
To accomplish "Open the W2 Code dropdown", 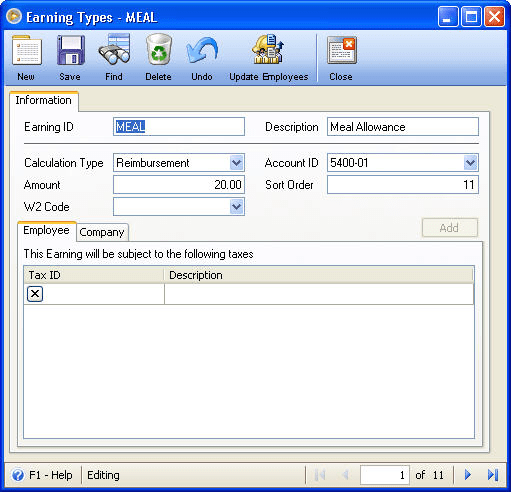I will (237, 207).
